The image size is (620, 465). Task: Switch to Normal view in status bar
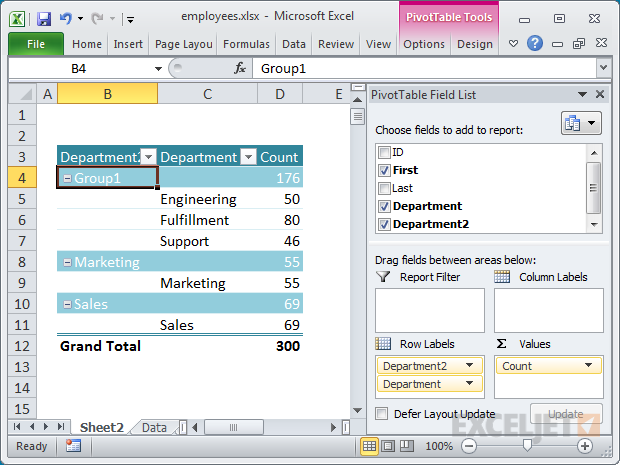[370, 446]
